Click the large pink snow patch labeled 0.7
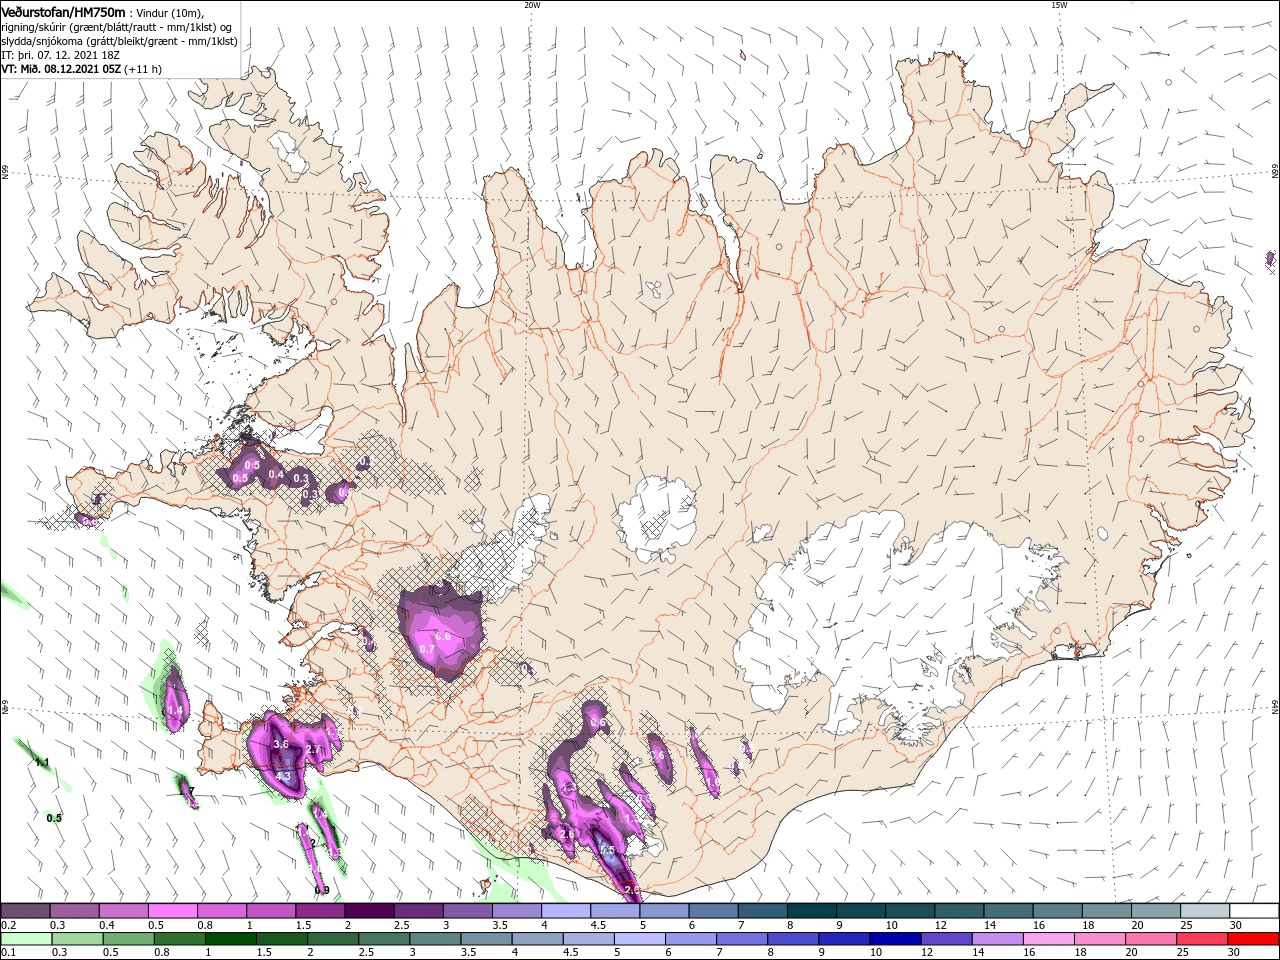Viewport: 1280px width, 960px height. click(x=440, y=630)
